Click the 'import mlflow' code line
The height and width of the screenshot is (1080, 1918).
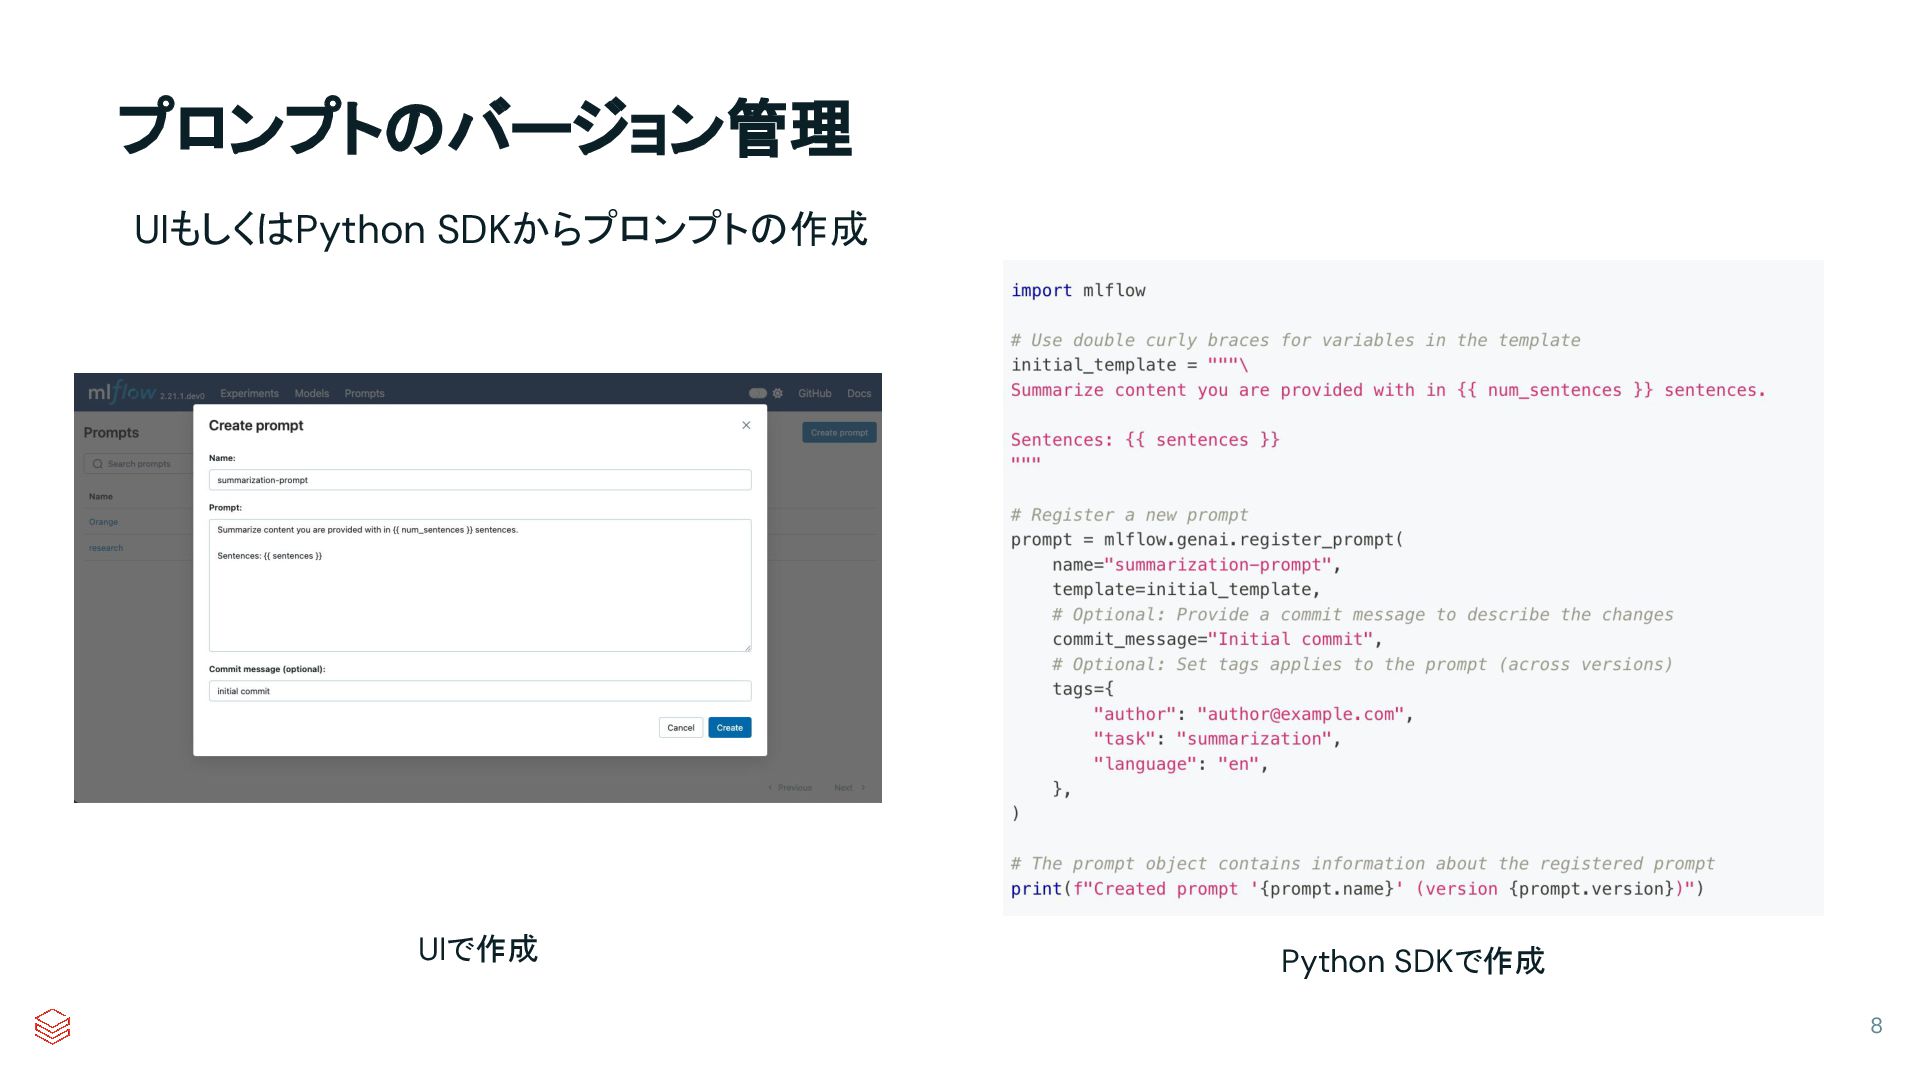(x=1078, y=290)
